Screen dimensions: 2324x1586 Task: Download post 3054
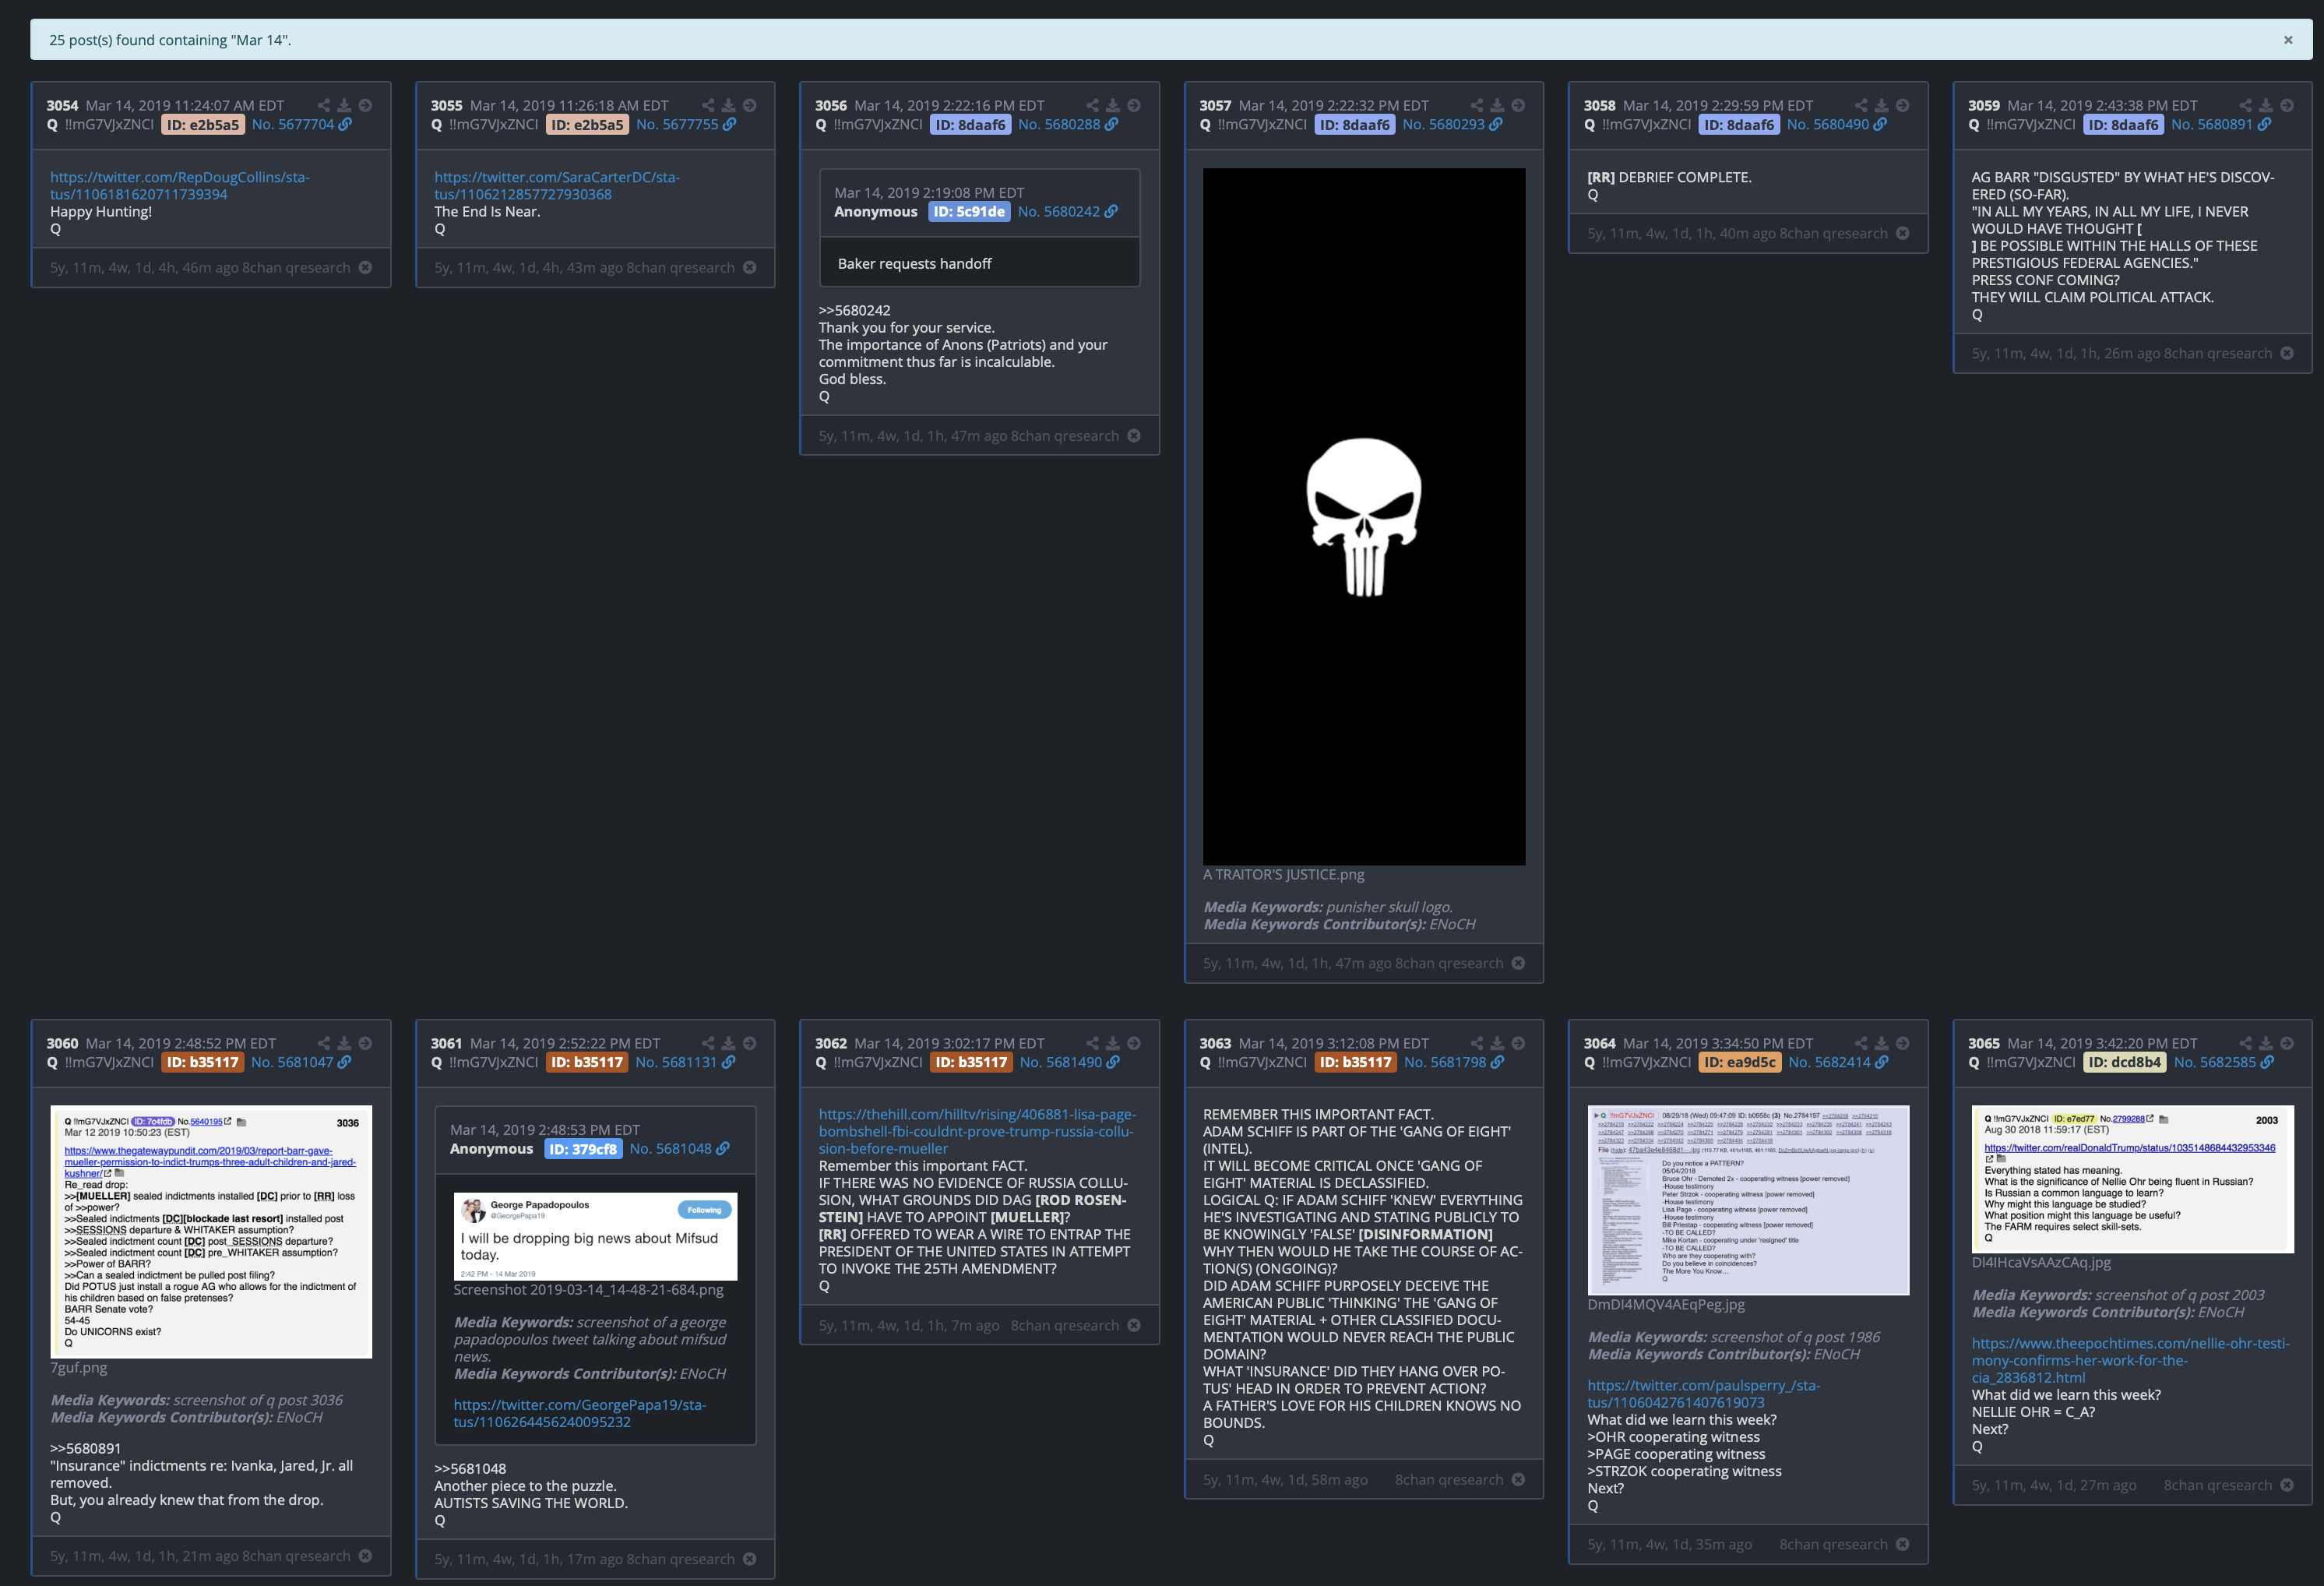pos(344,105)
